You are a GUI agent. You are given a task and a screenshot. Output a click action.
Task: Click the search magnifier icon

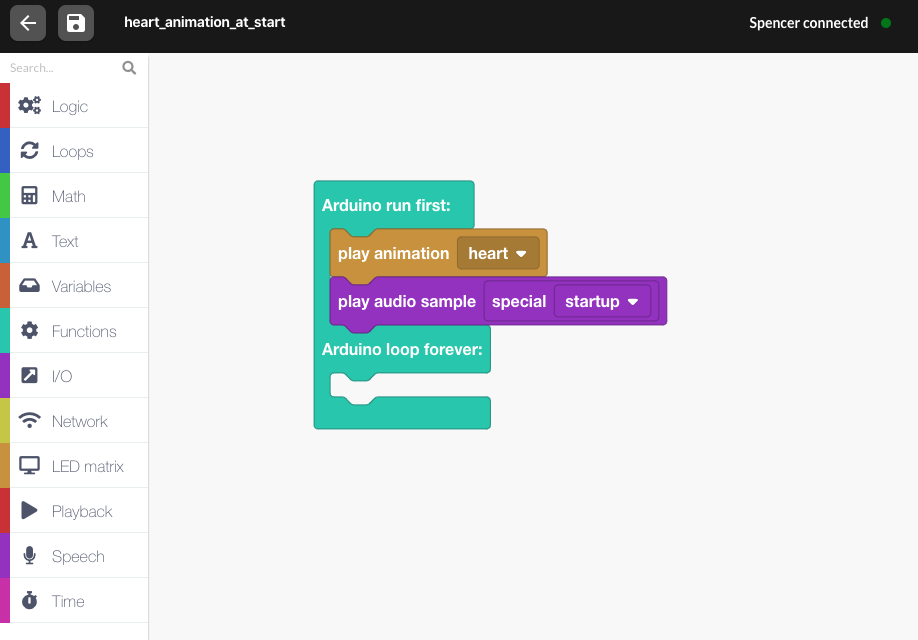pyautogui.click(x=129, y=68)
